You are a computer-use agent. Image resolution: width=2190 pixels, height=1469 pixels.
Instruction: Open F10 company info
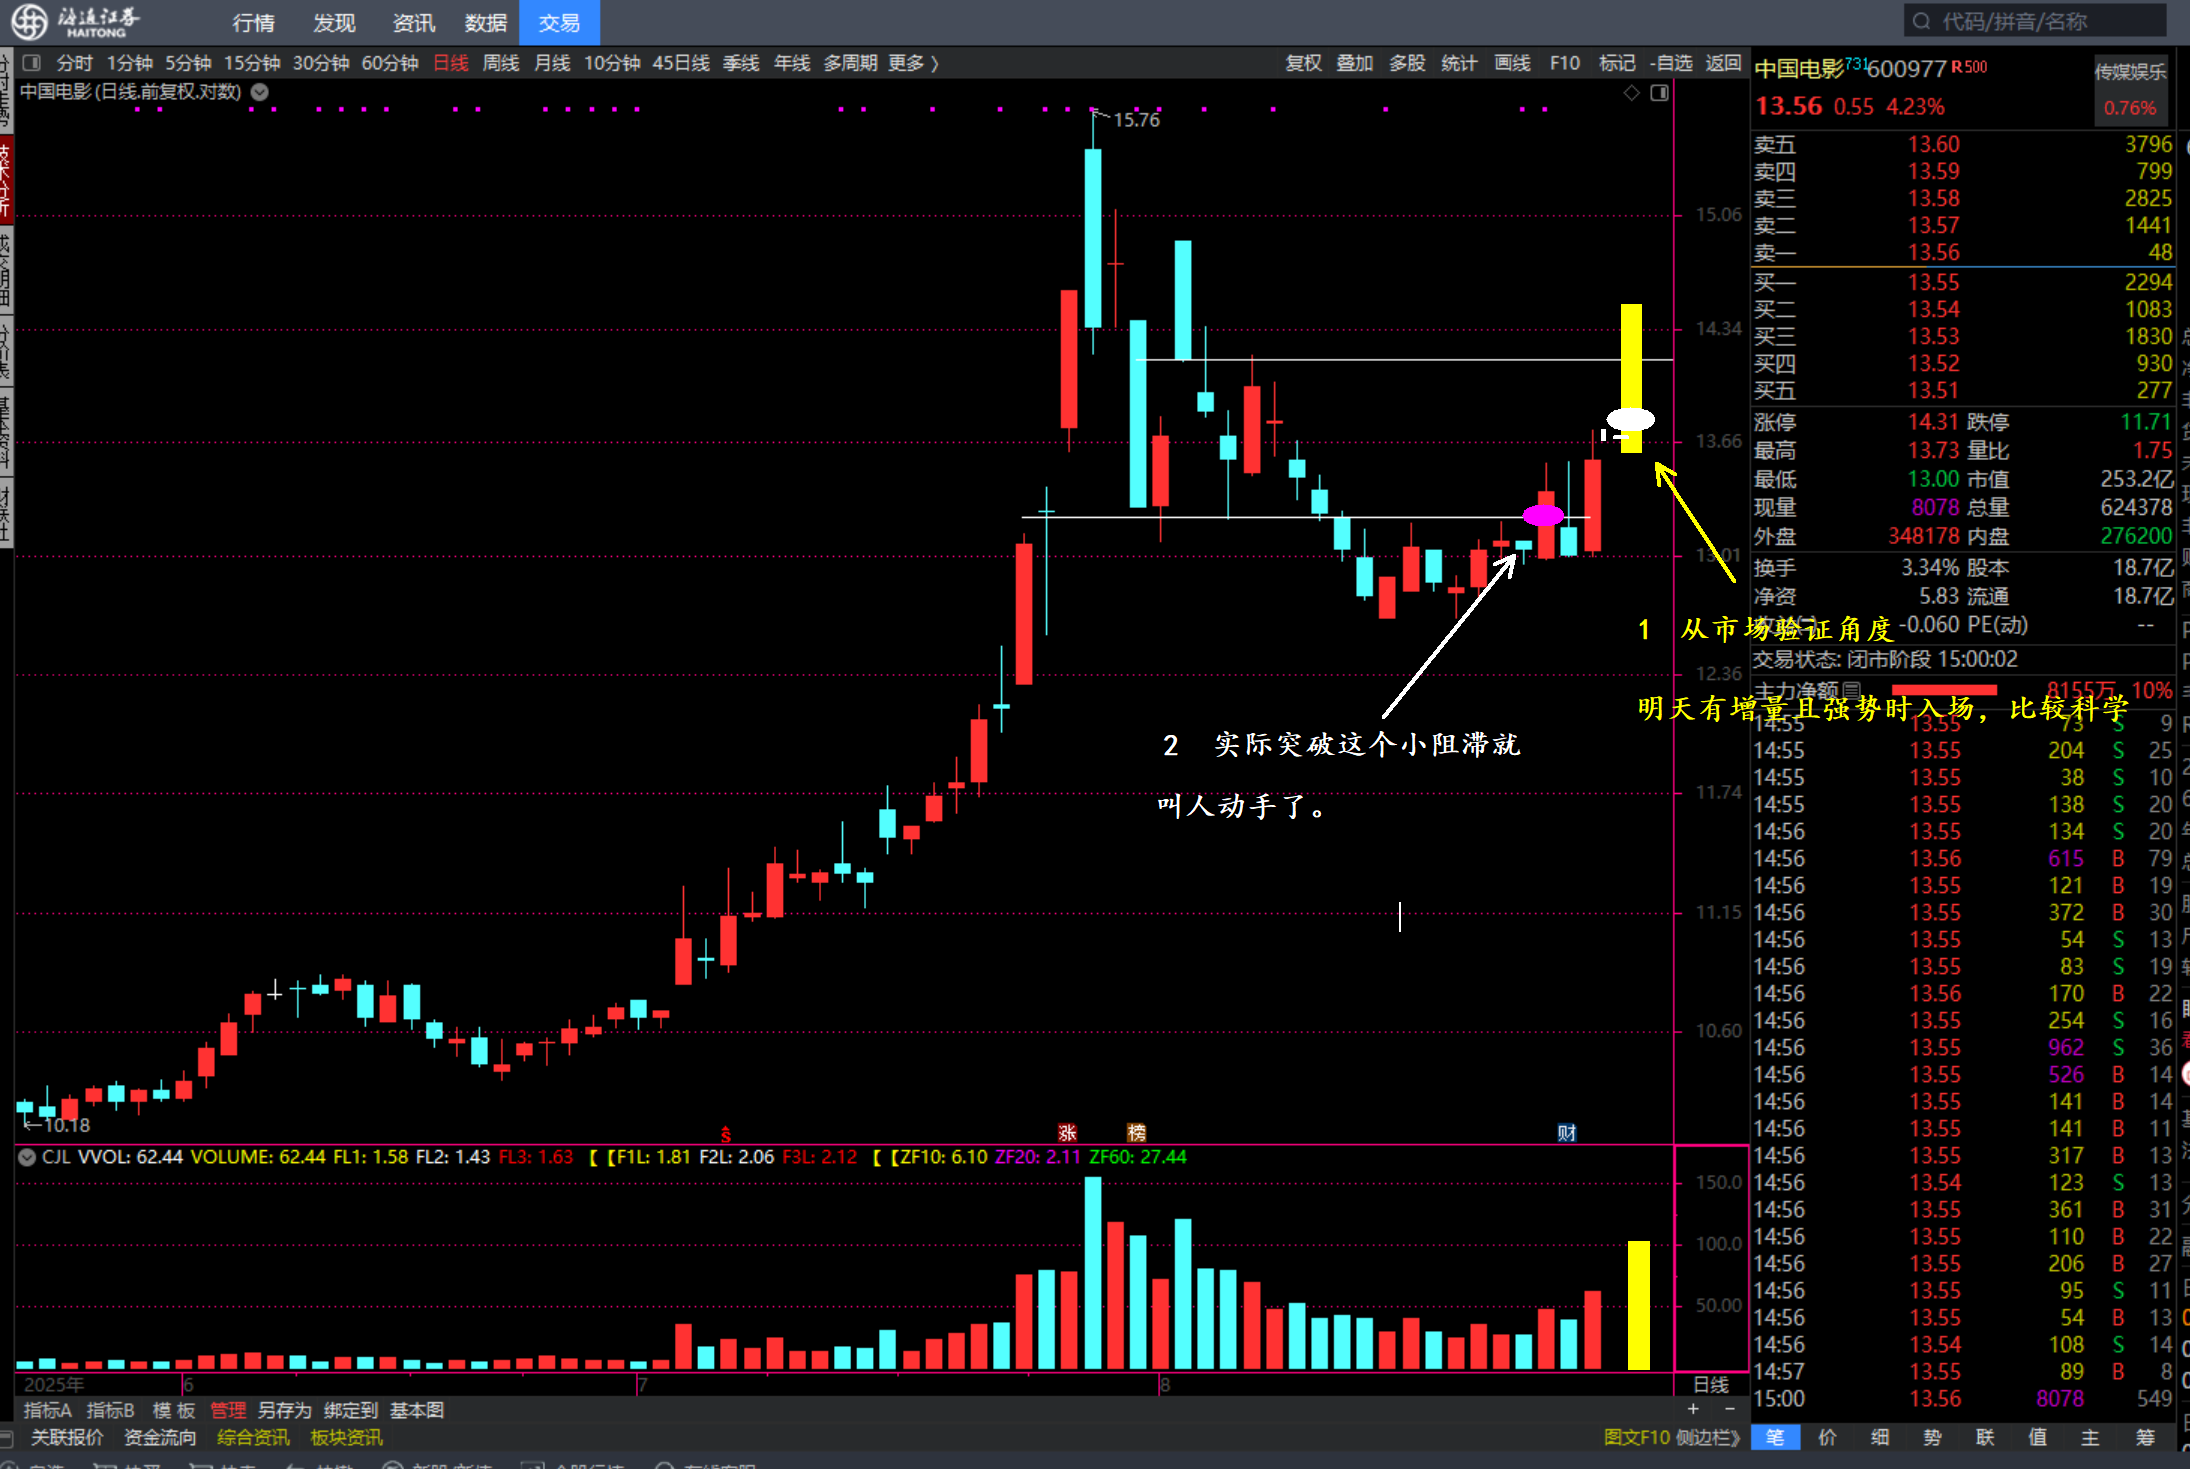[1565, 63]
